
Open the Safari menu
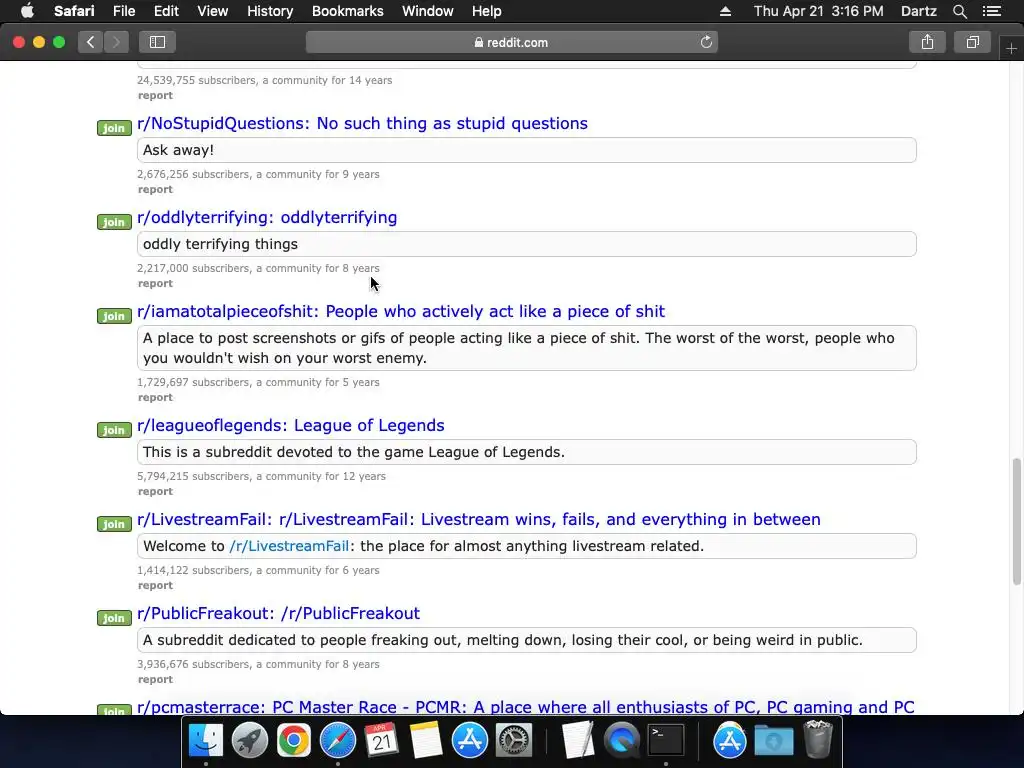coord(74,11)
